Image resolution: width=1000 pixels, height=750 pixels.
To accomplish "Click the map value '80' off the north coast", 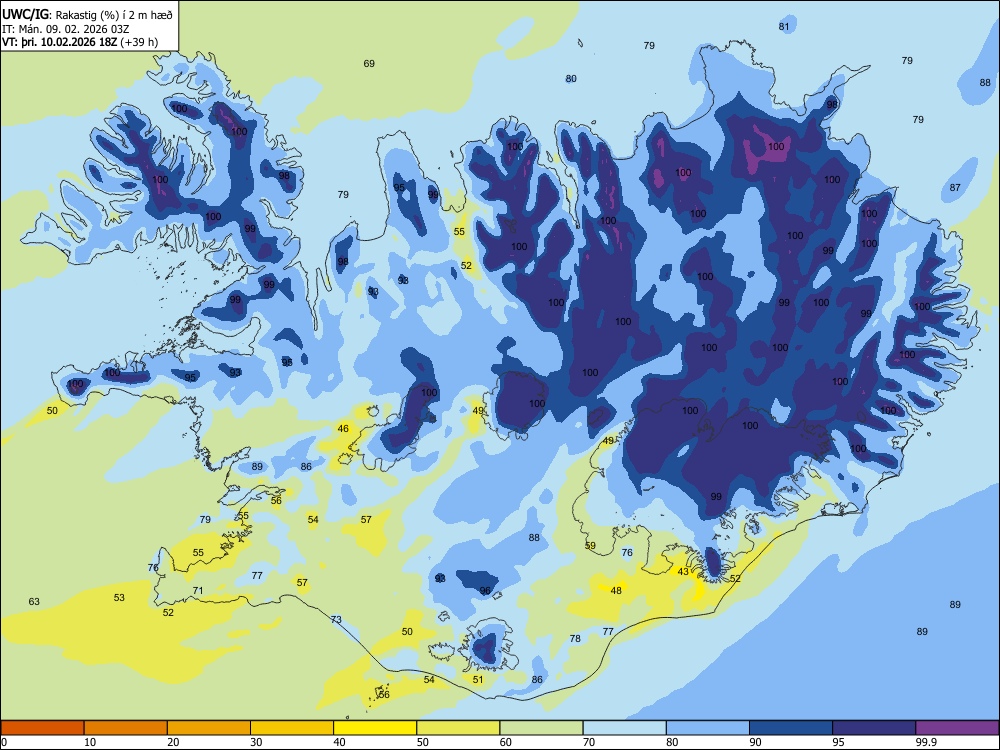I will pos(571,78).
